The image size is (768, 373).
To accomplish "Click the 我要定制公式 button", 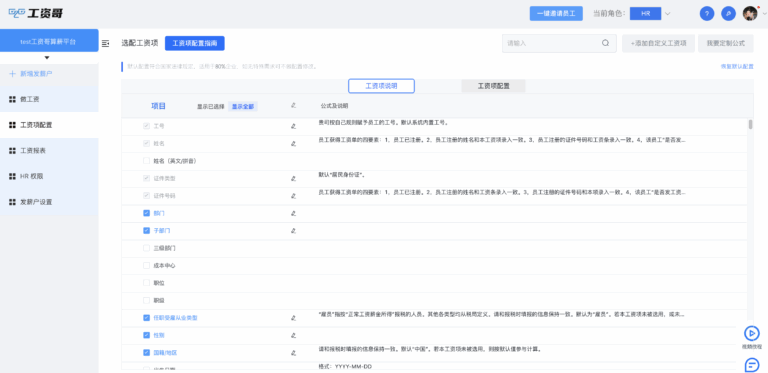I will 726,43.
